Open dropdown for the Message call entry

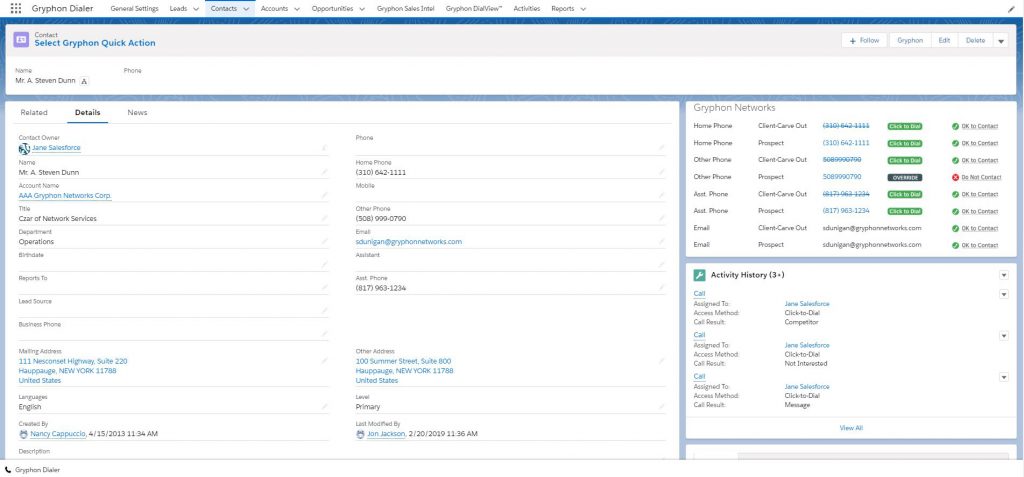1004,377
